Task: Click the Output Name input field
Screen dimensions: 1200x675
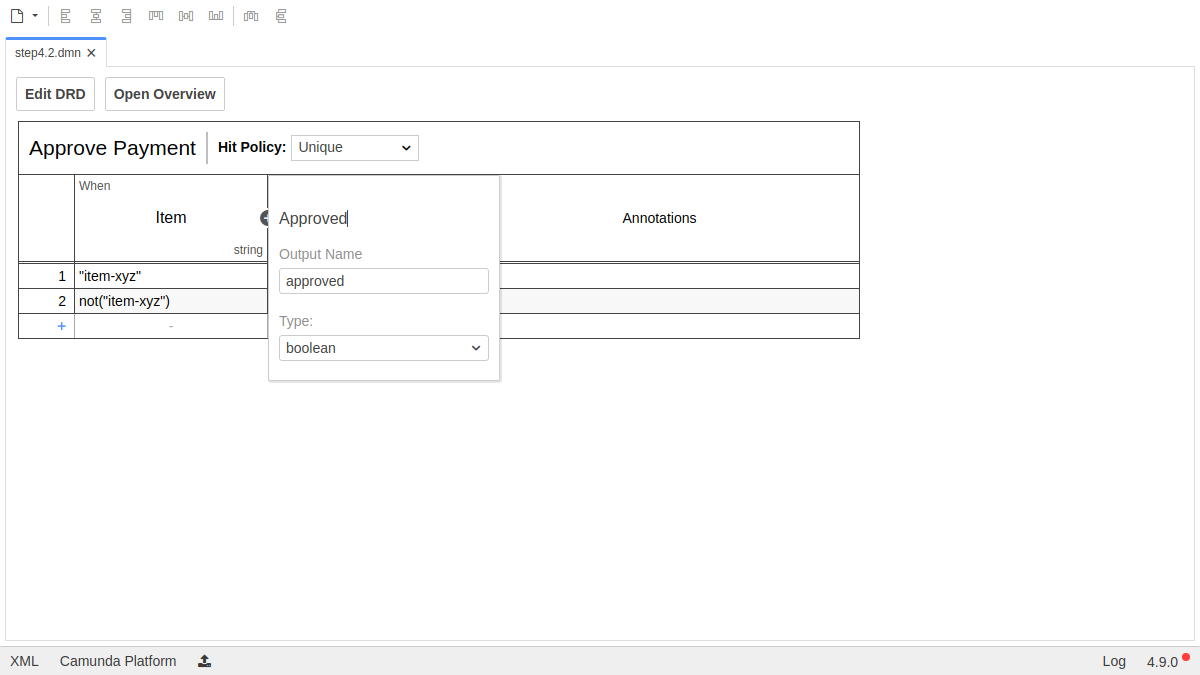Action: click(383, 281)
